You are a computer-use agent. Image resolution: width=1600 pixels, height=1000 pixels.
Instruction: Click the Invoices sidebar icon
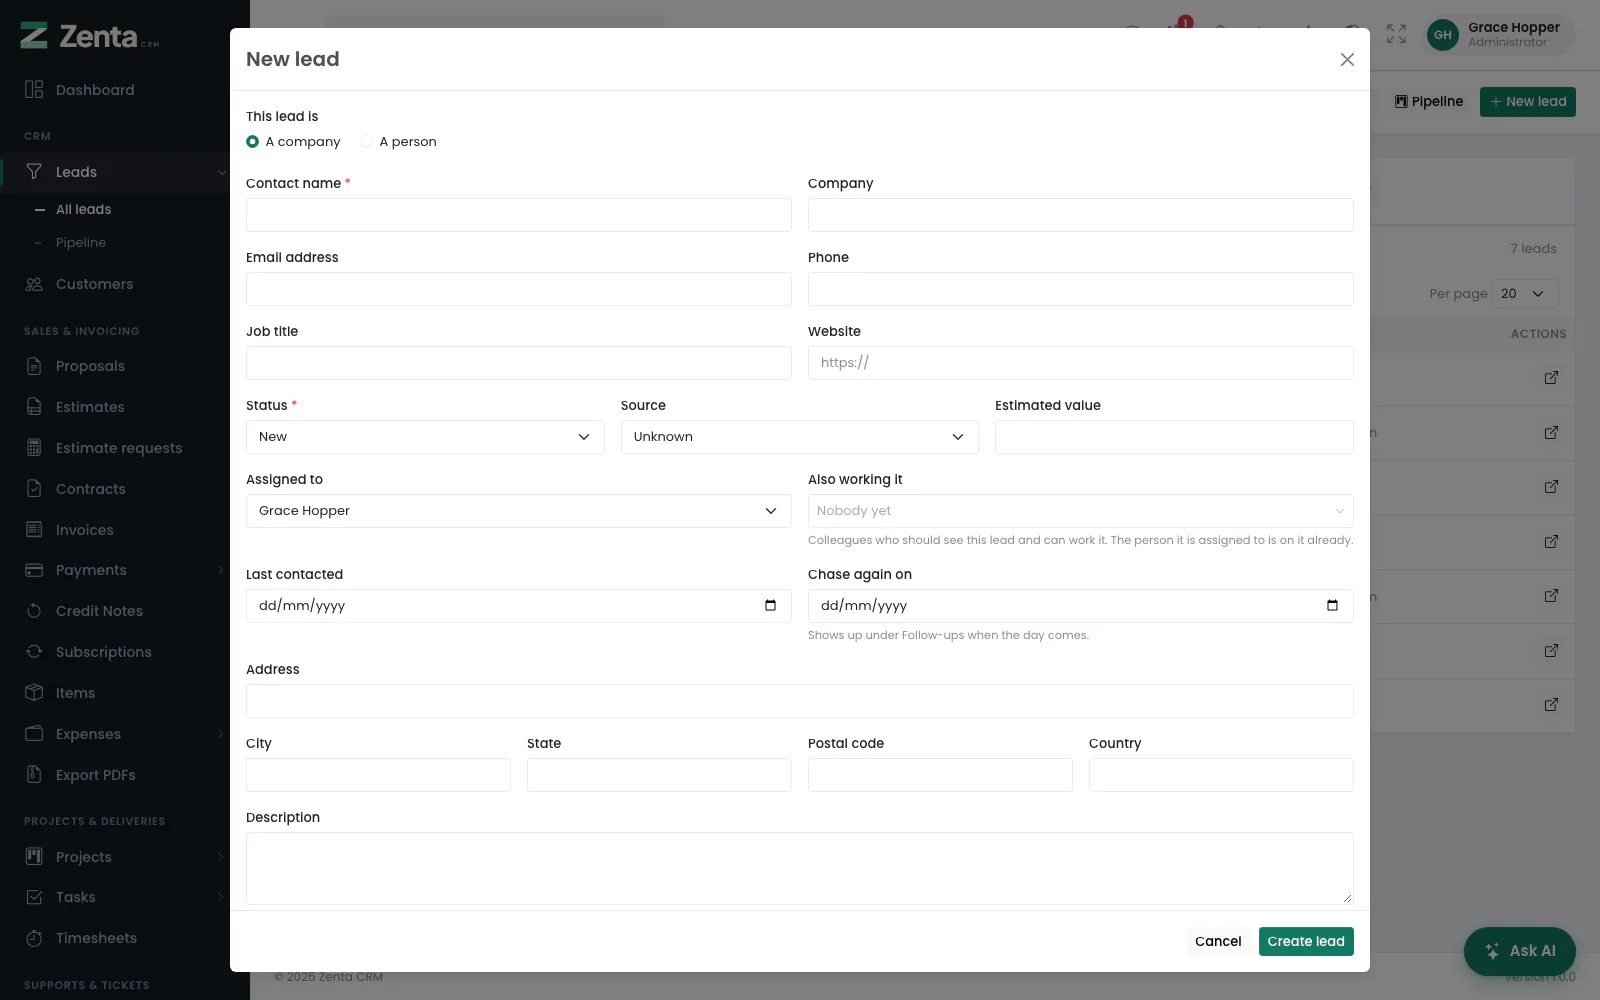click(x=34, y=530)
